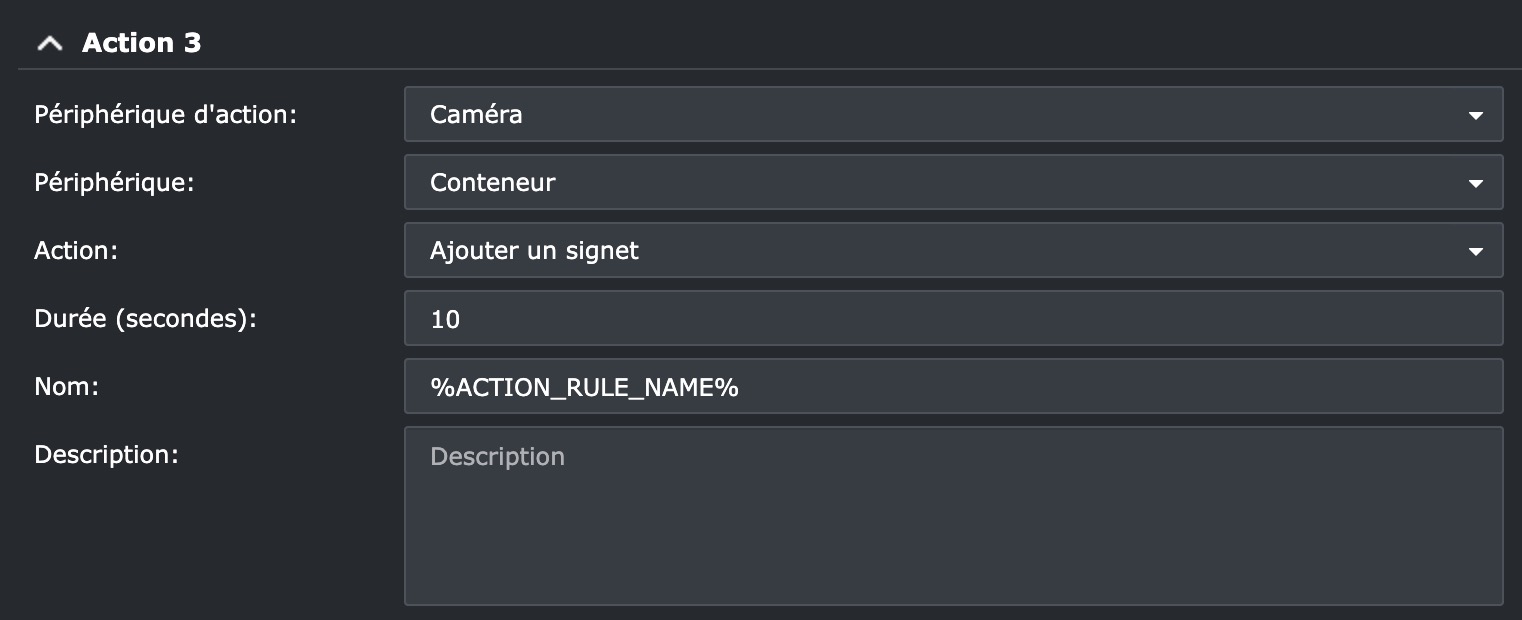Click the Description placeholder text
This screenshot has width=1522, height=620.
497,456
